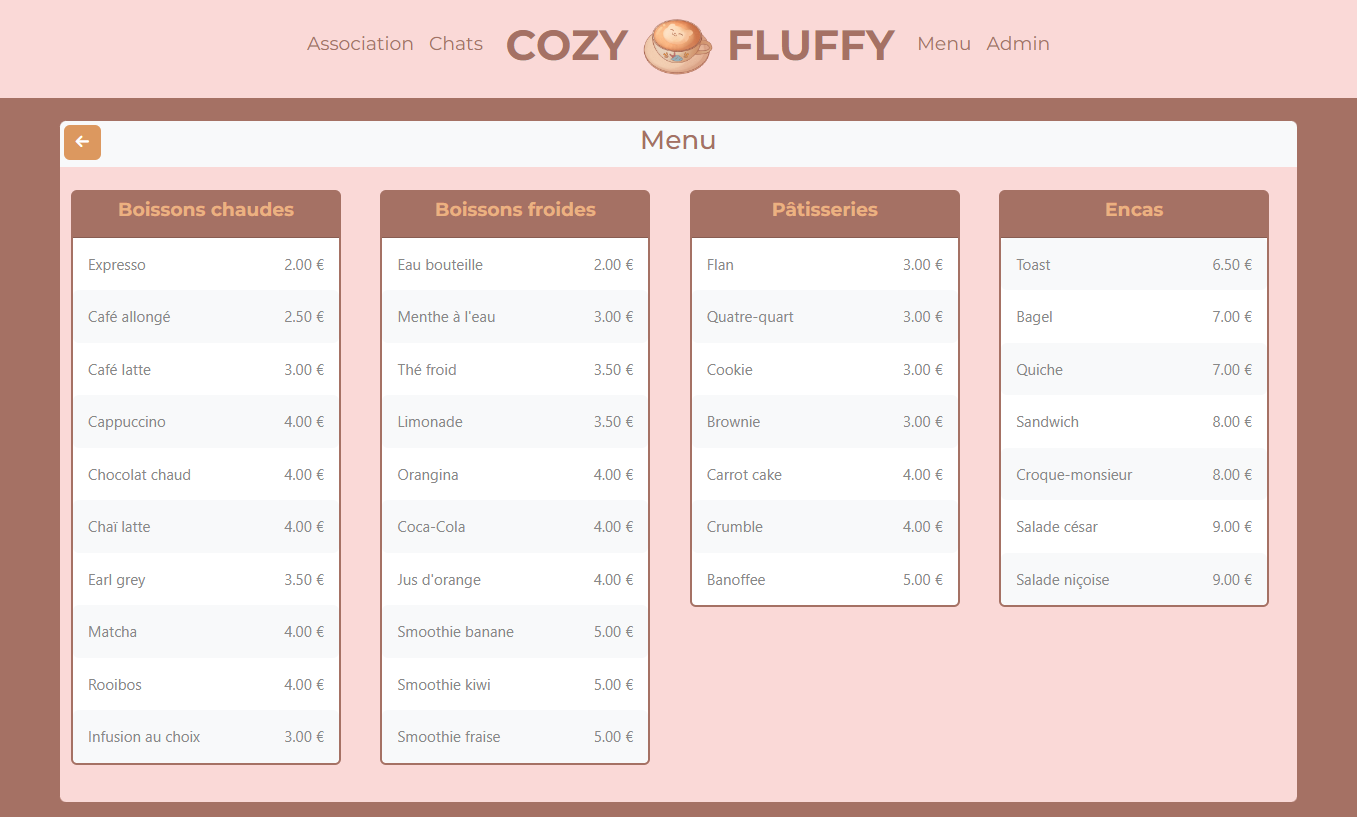Viewport: 1357px width, 817px height.
Task: Click the Banoffee item
Action: 825,580
